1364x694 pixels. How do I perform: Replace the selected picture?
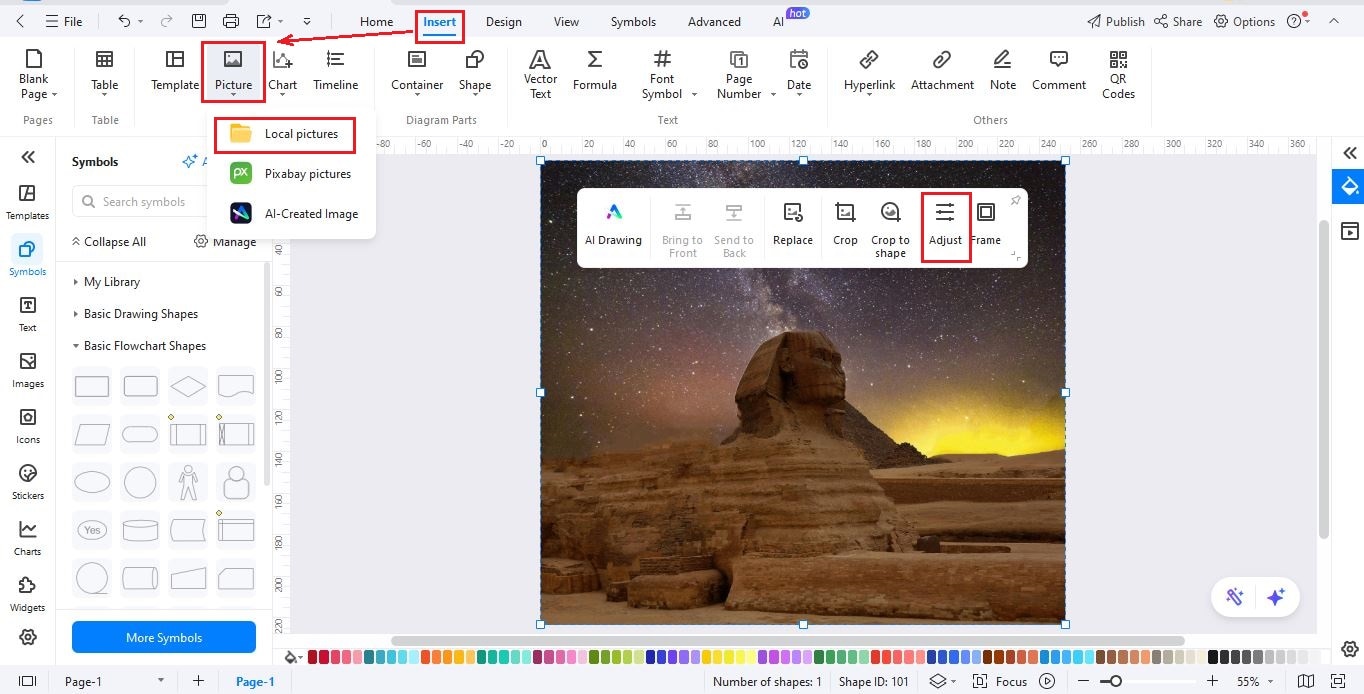pos(792,225)
